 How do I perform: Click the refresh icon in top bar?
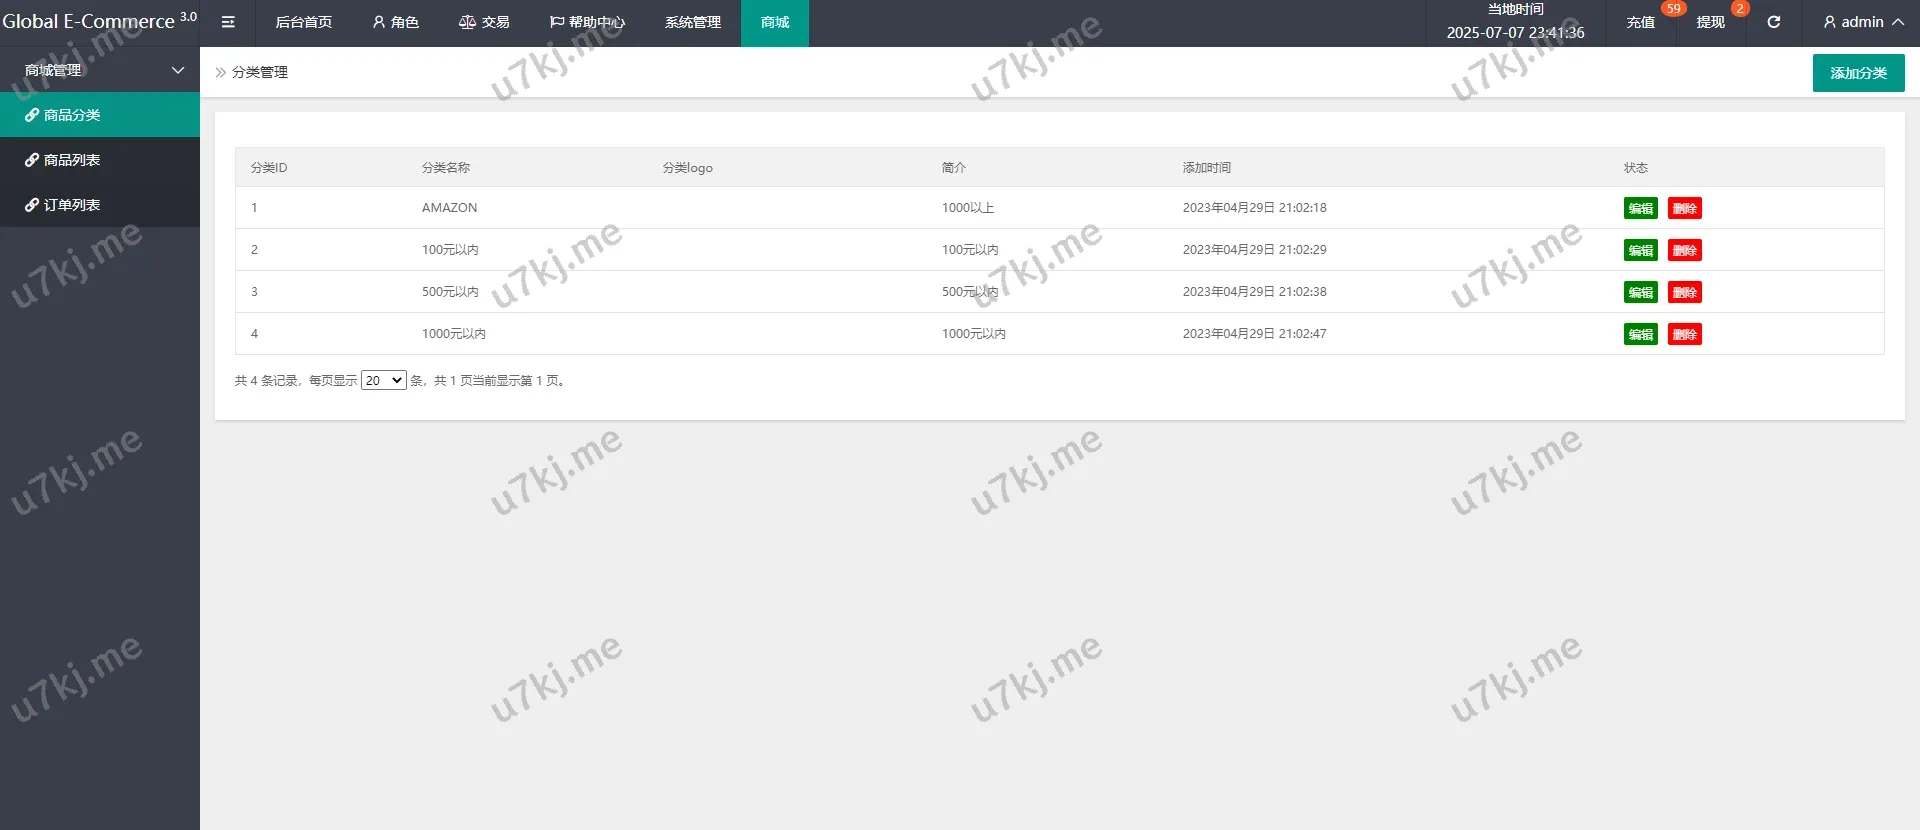point(1773,22)
